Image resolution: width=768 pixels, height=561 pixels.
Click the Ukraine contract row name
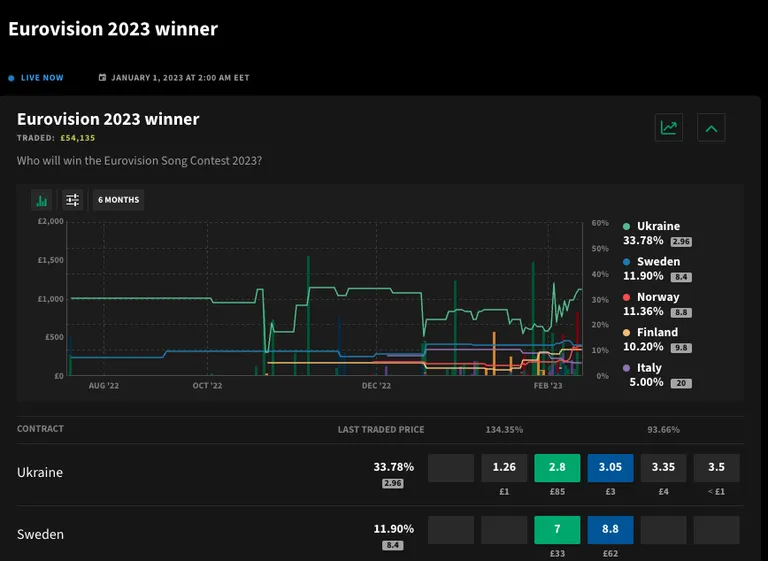tap(40, 472)
